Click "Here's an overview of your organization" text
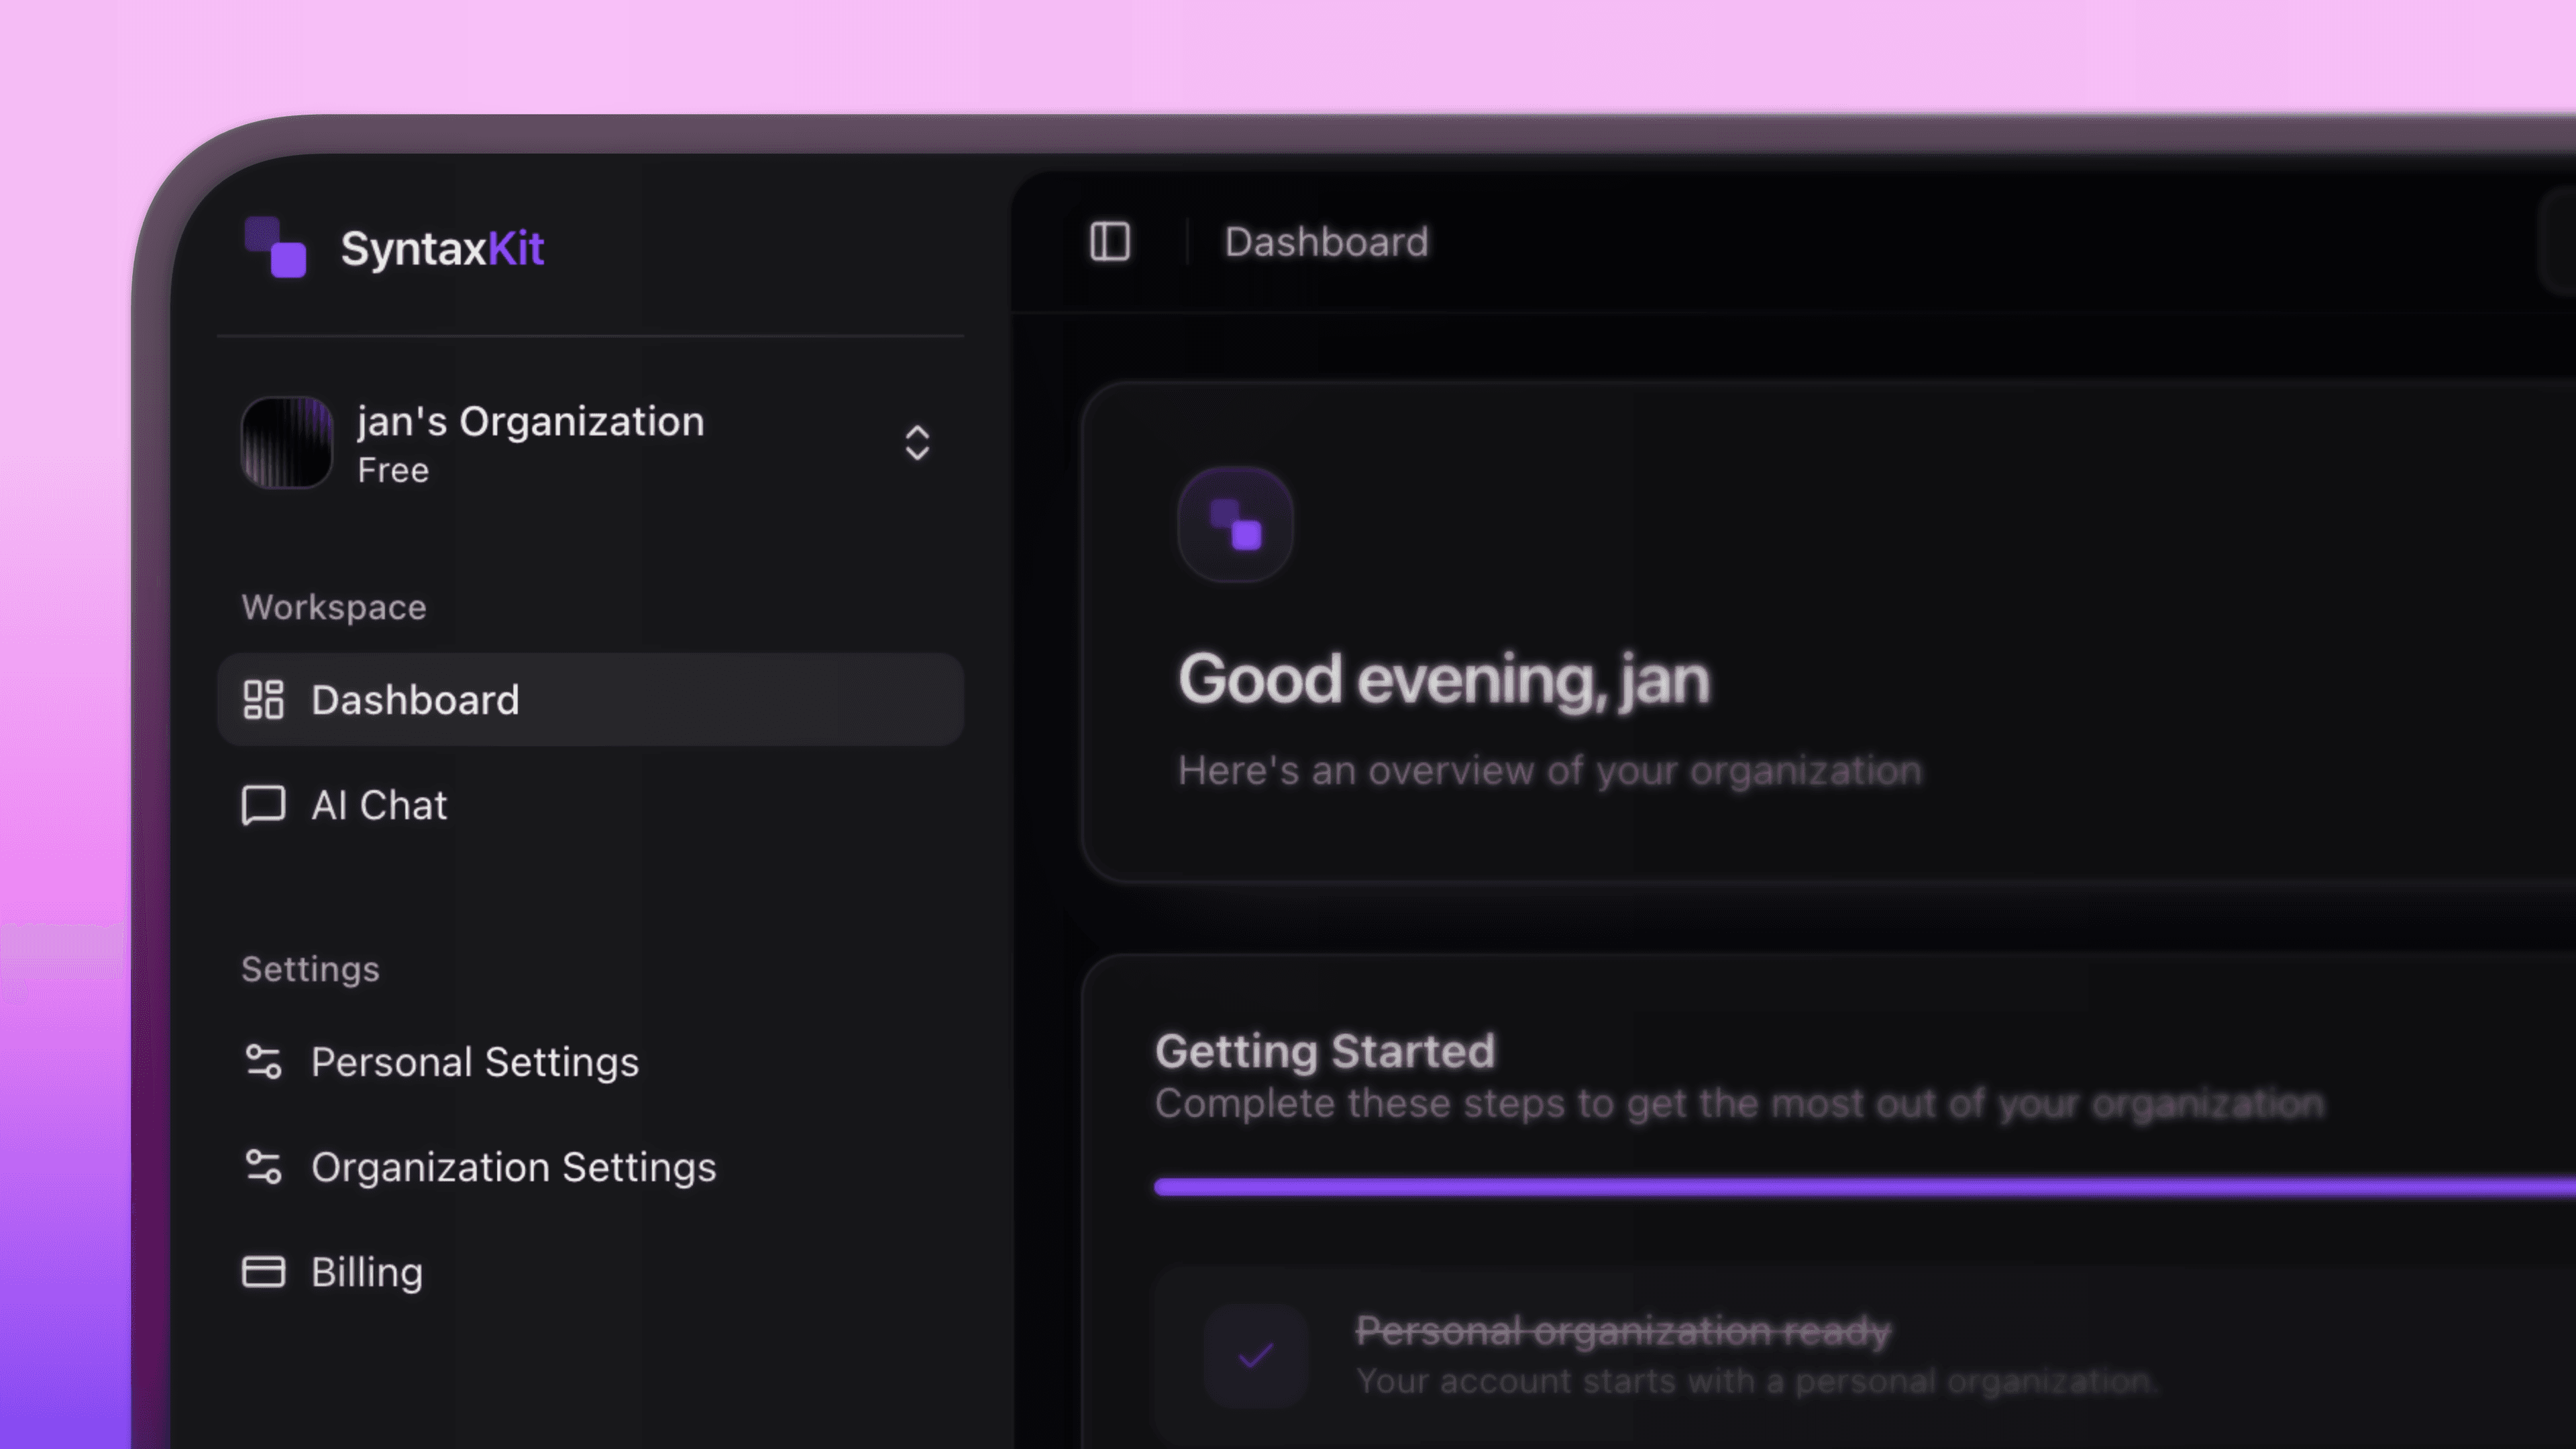 pos(1550,771)
